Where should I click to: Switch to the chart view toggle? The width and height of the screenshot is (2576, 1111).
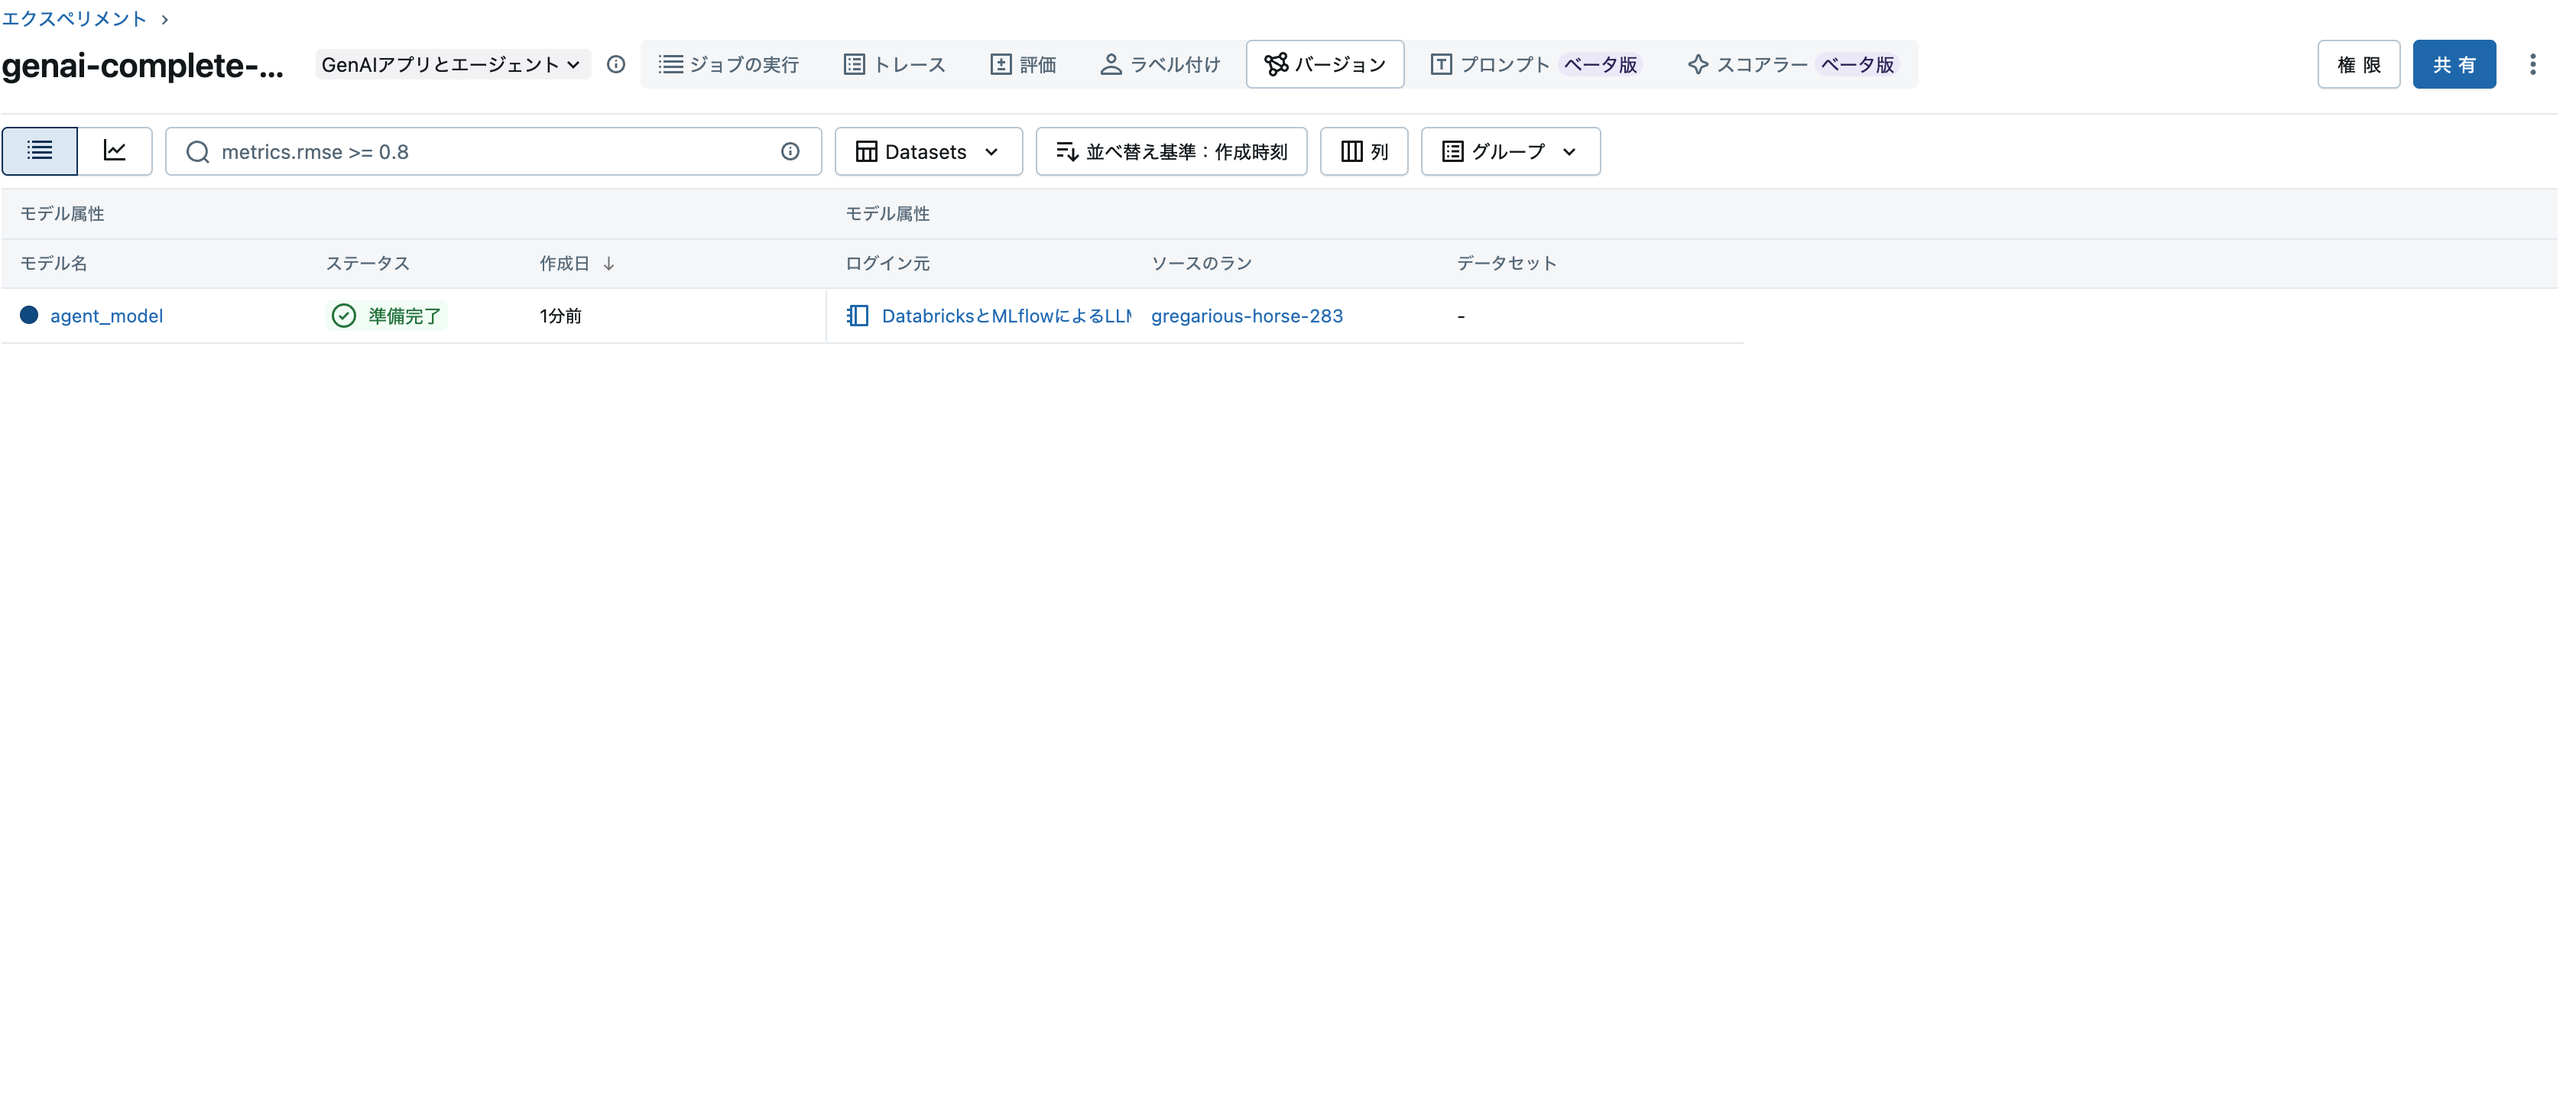[115, 151]
